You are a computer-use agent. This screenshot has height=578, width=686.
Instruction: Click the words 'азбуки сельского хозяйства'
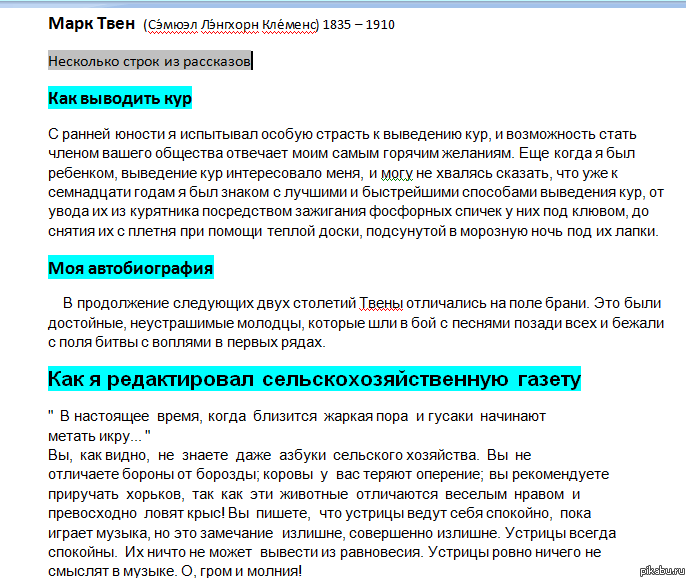point(379,455)
